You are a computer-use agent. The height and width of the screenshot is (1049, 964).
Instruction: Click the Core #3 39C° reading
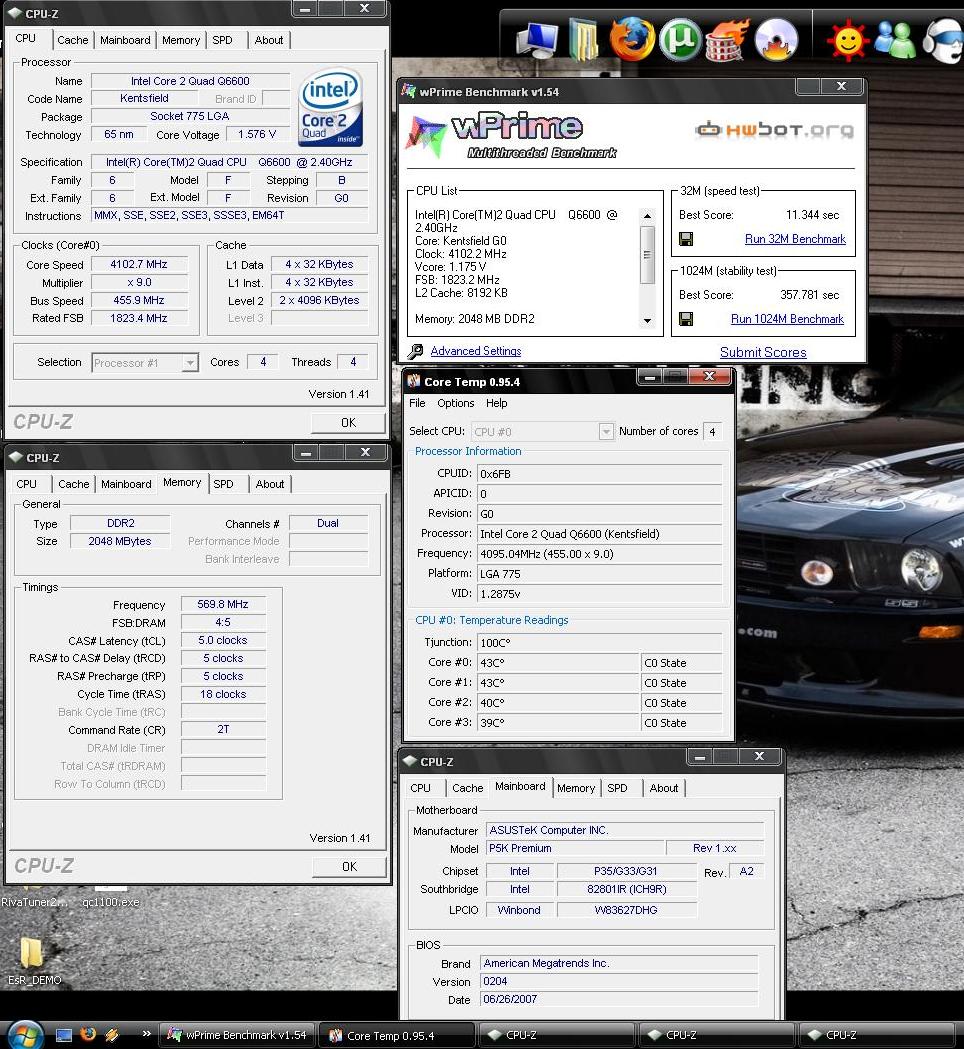point(558,723)
